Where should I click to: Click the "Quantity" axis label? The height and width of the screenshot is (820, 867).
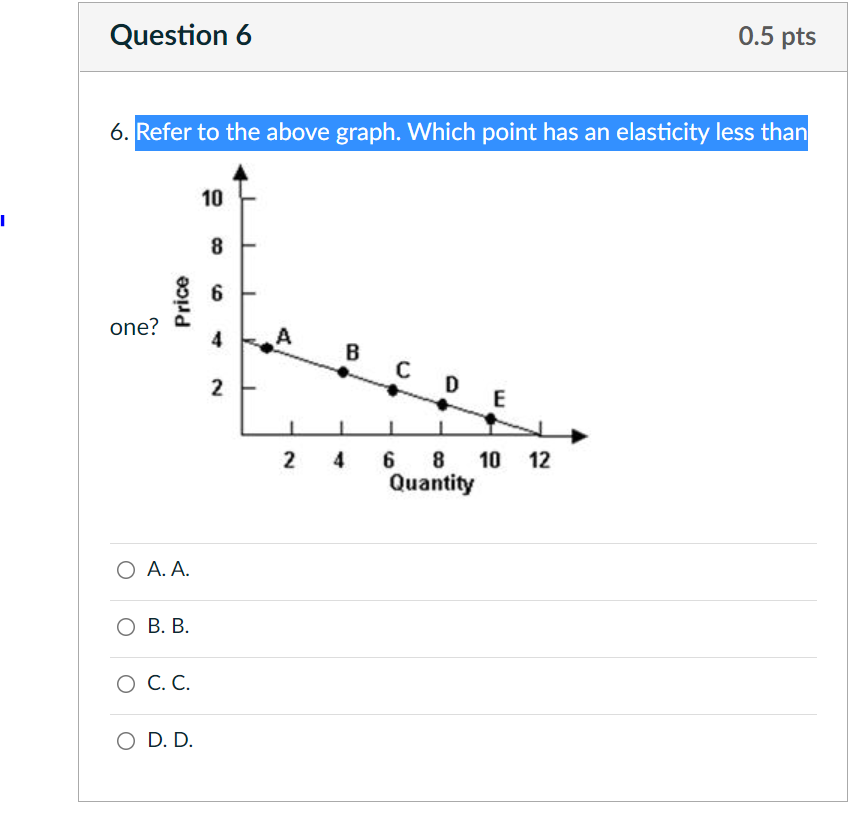tap(431, 484)
